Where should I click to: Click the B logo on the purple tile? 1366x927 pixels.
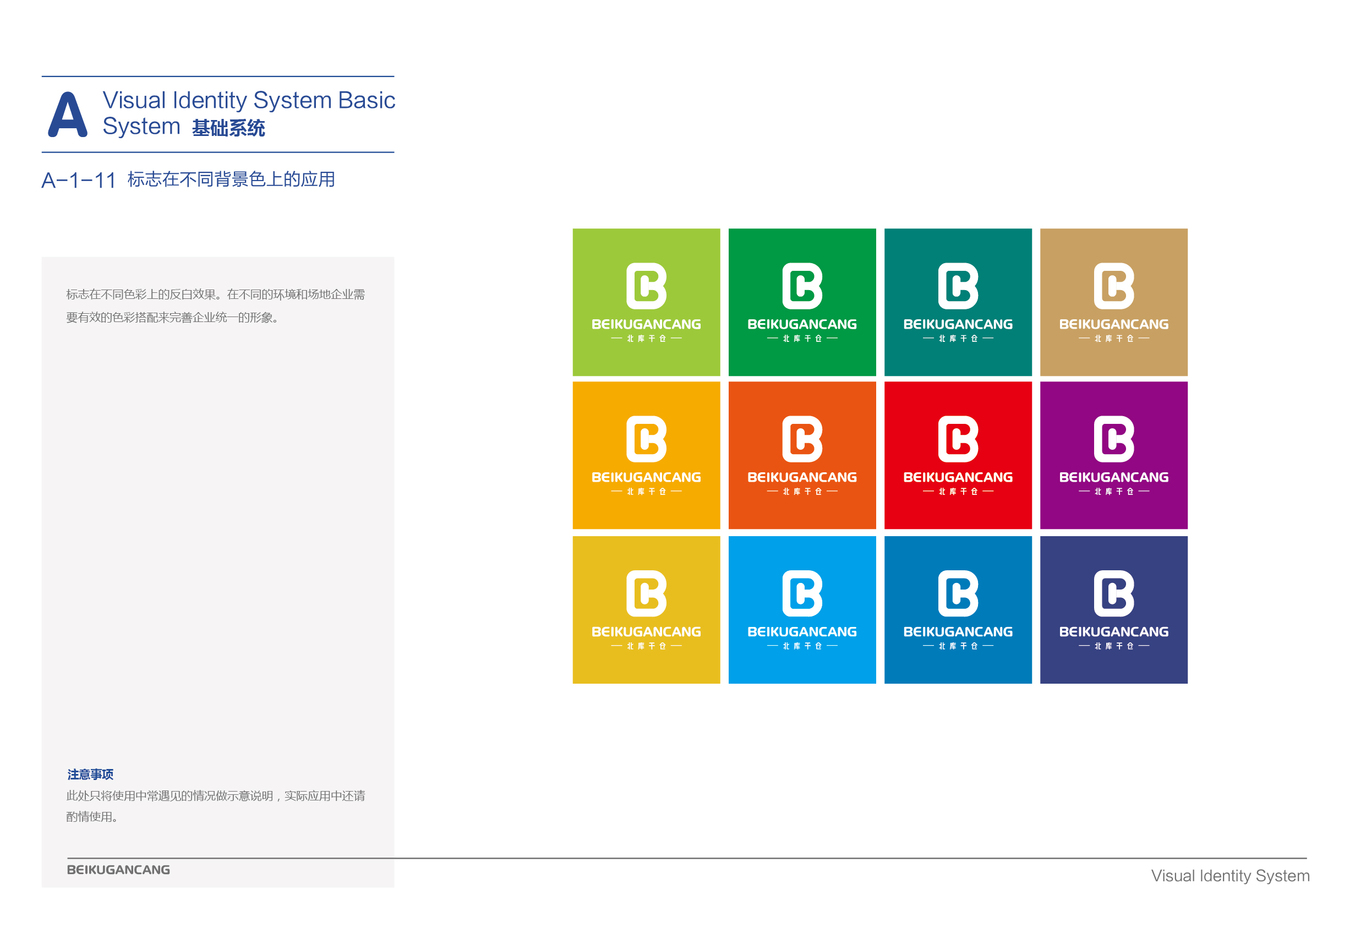point(1114,439)
